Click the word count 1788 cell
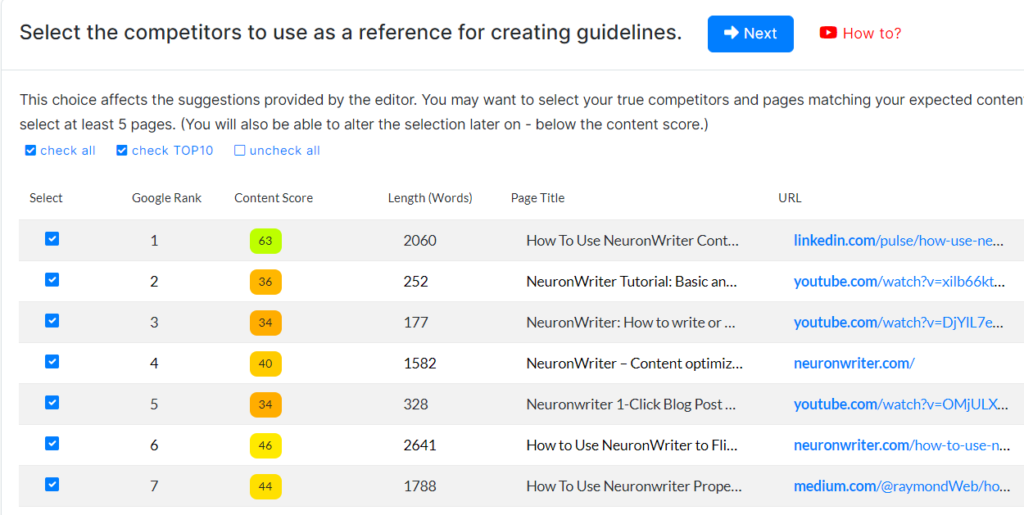The height and width of the screenshot is (515, 1024). pyautogui.click(x=419, y=487)
